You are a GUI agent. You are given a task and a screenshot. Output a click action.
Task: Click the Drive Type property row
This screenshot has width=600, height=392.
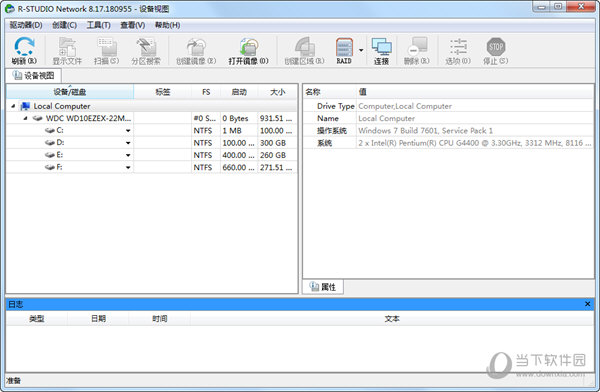[448, 106]
